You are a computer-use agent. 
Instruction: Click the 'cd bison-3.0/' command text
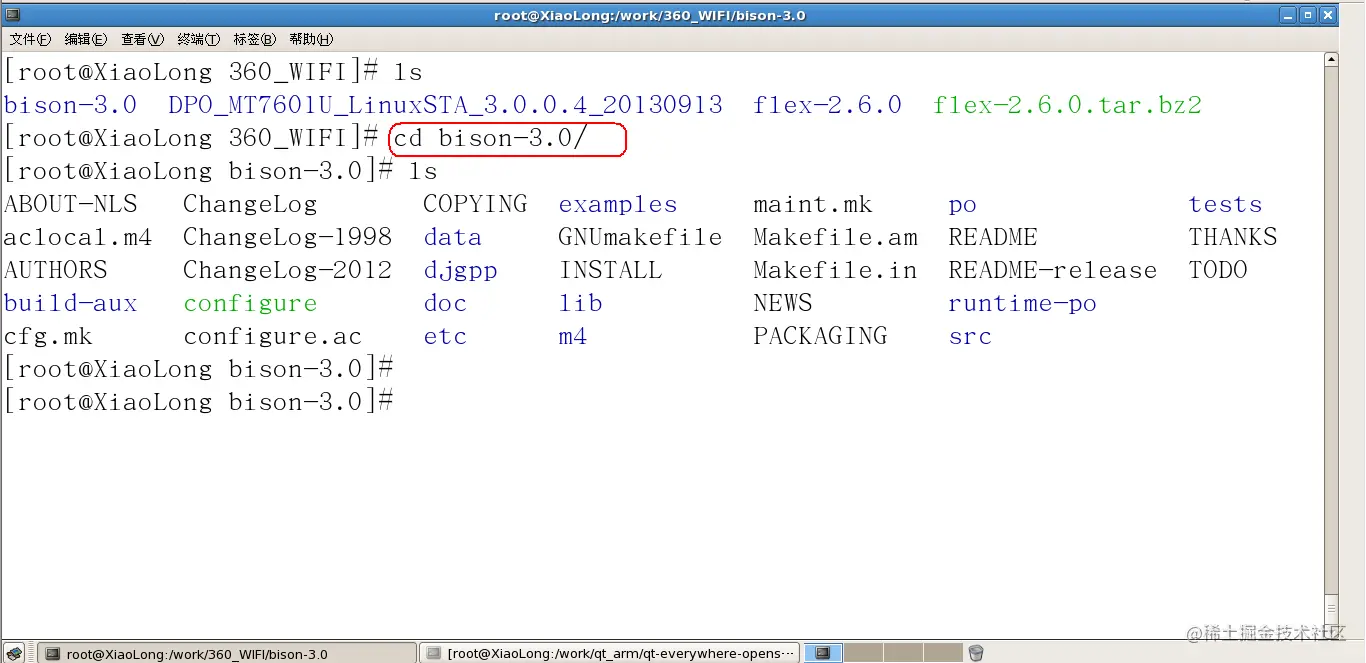[x=490, y=138]
